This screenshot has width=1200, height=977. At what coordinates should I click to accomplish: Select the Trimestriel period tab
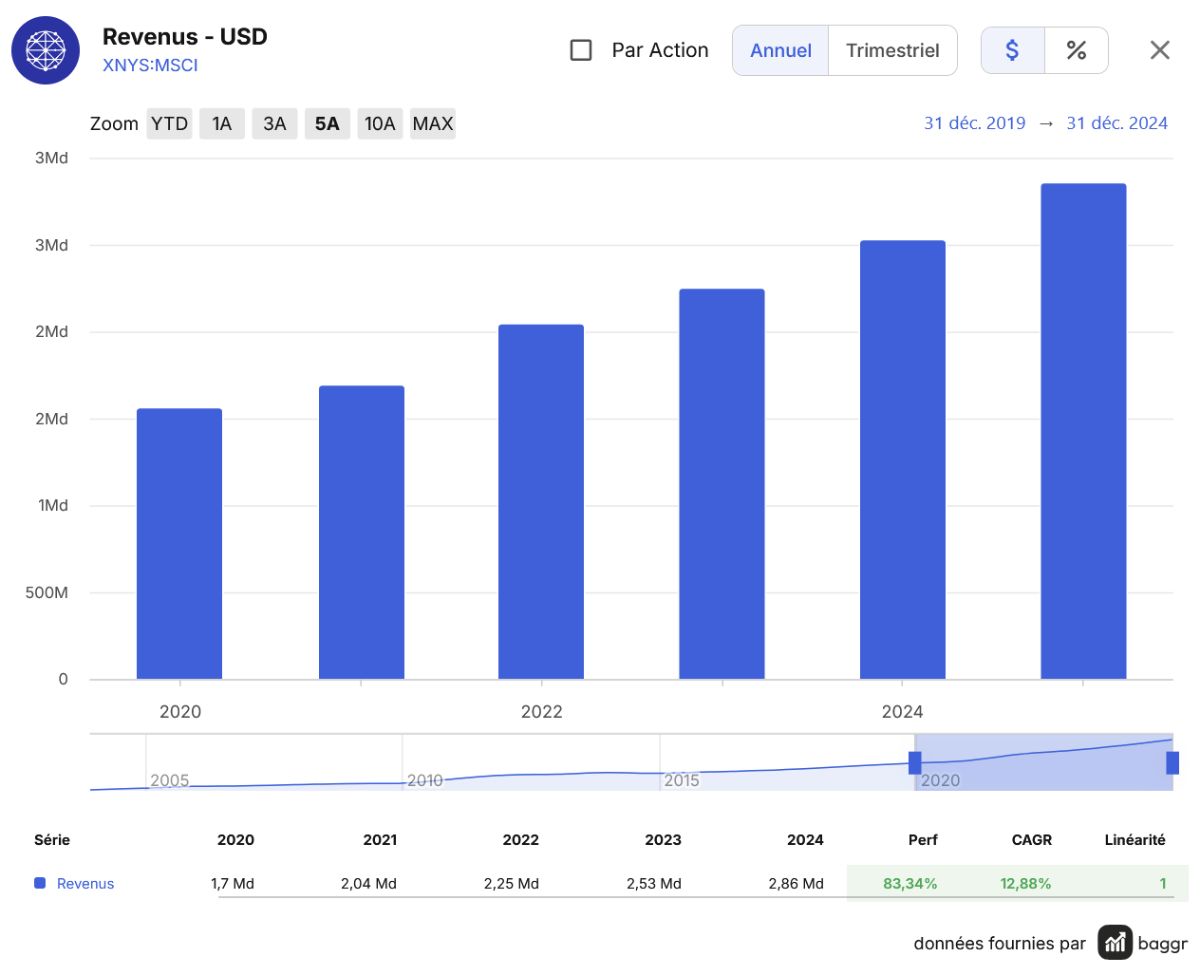coord(893,50)
